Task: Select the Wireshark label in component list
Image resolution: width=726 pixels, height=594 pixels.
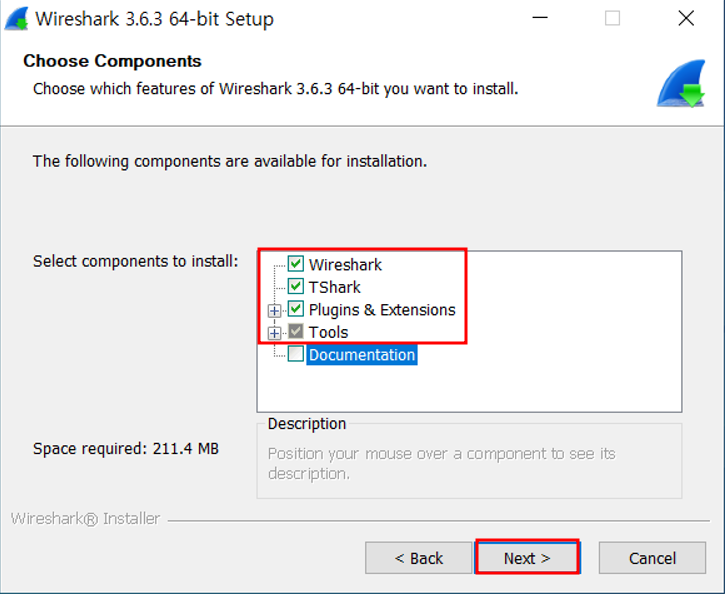Action: (x=345, y=265)
